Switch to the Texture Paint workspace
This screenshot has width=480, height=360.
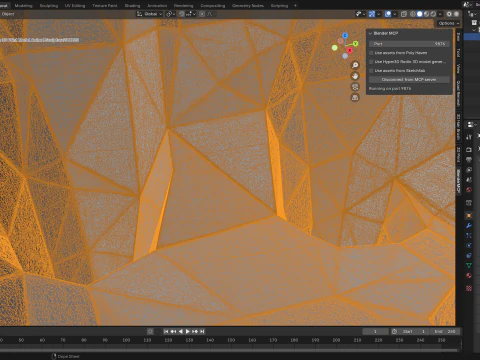(105, 6)
